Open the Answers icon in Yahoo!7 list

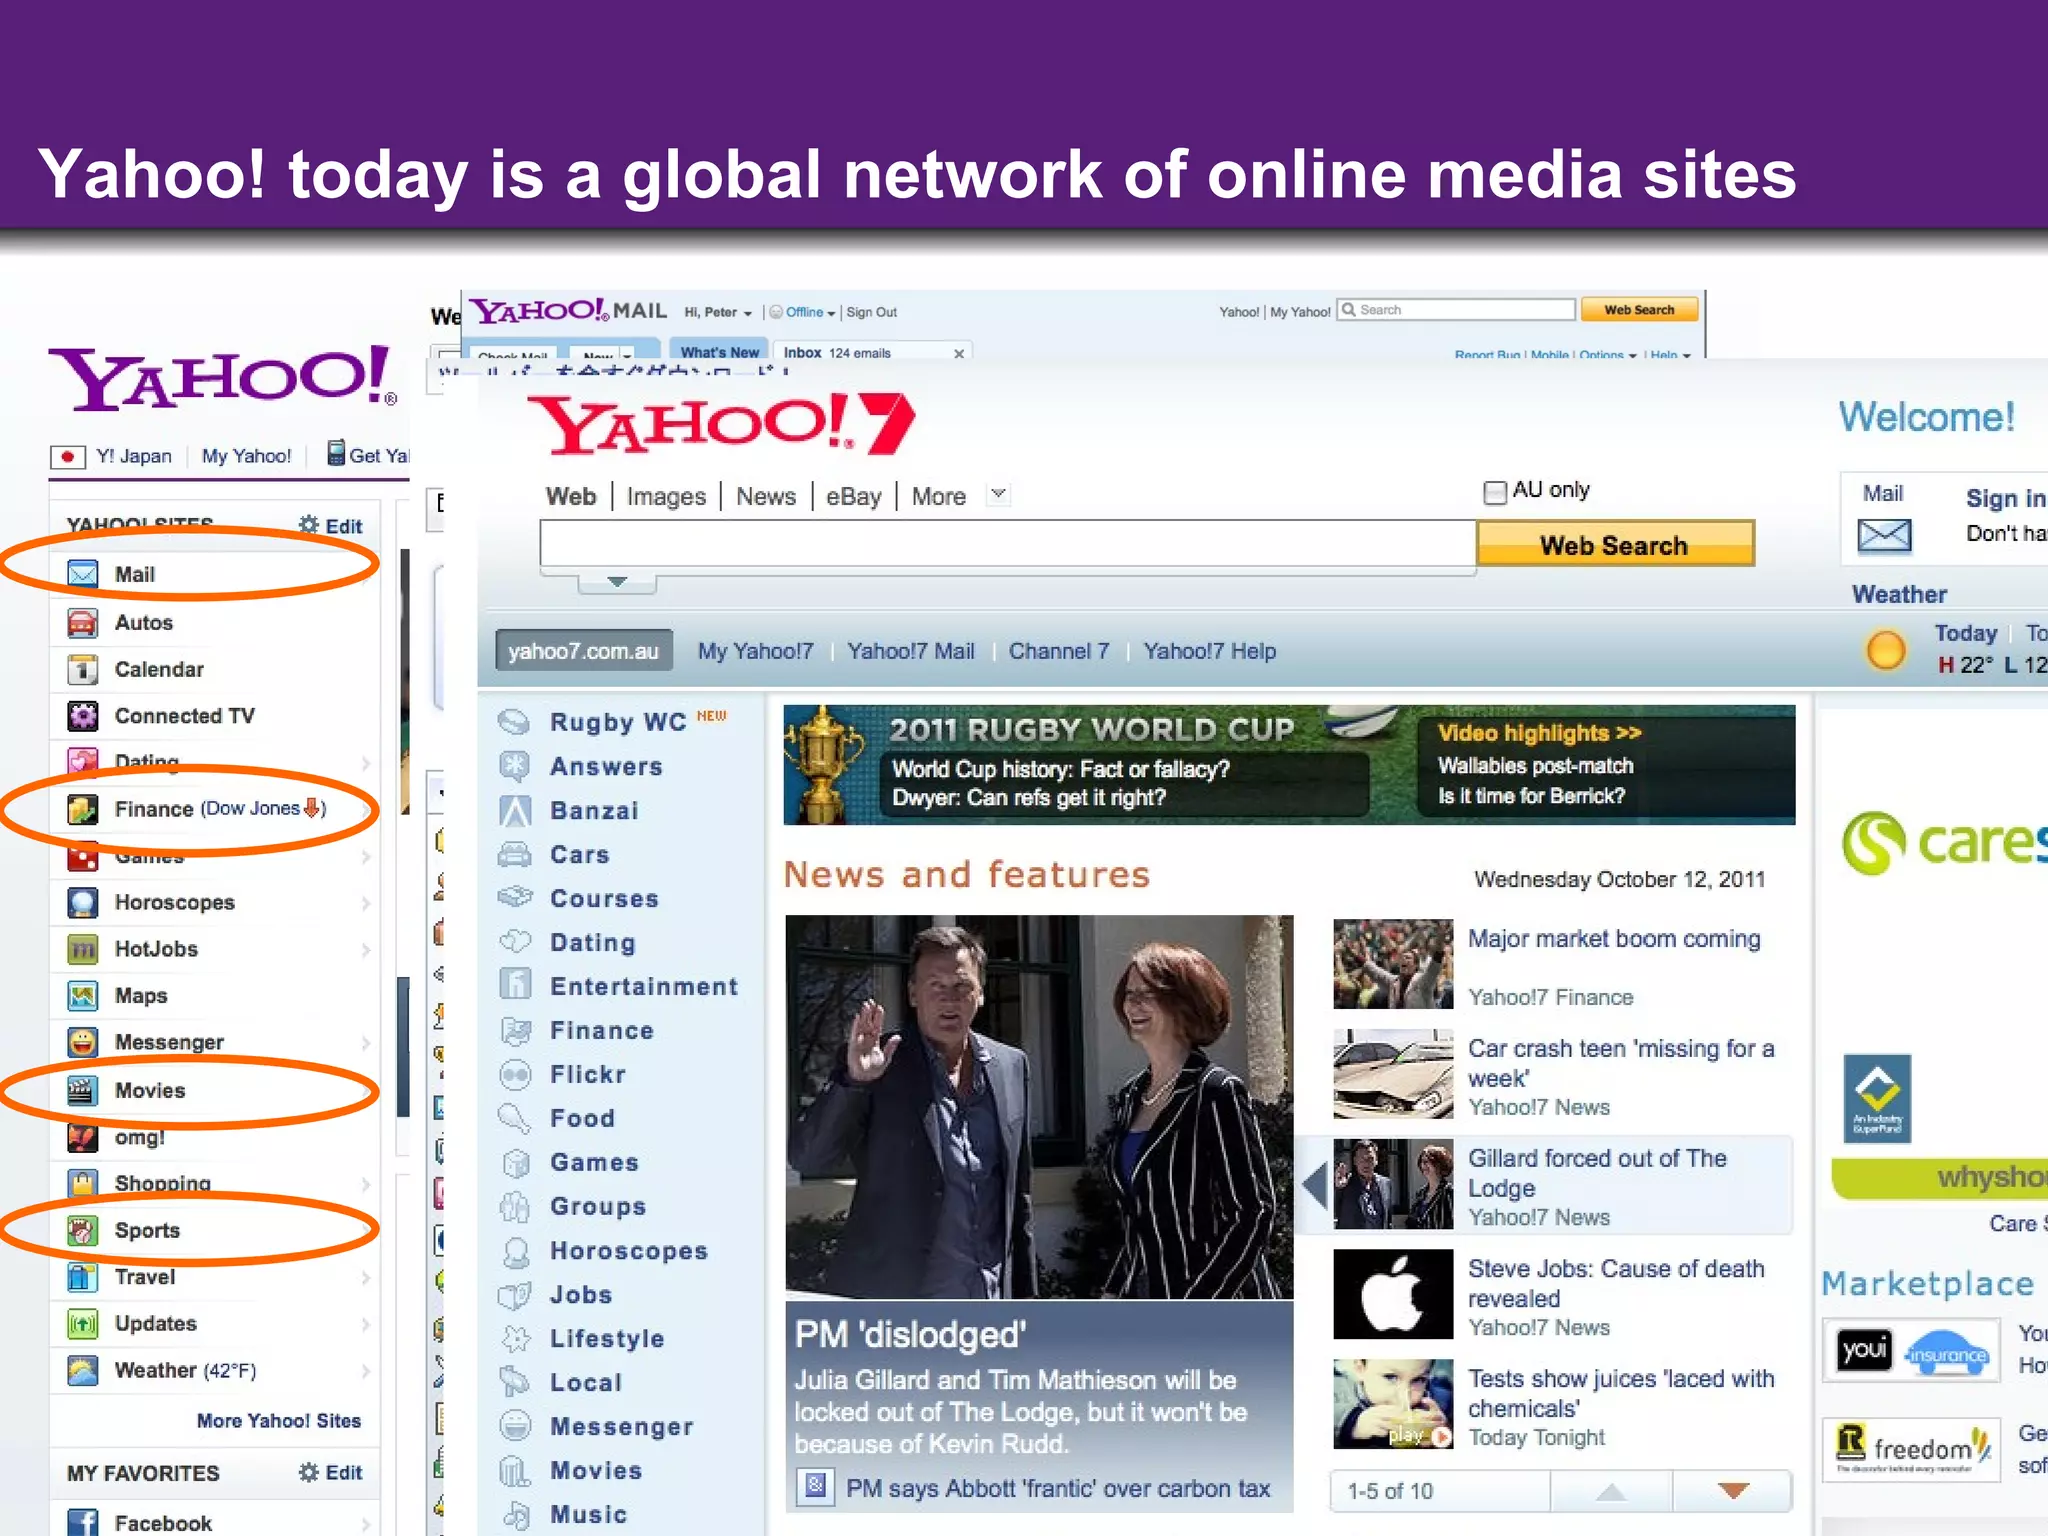click(514, 766)
